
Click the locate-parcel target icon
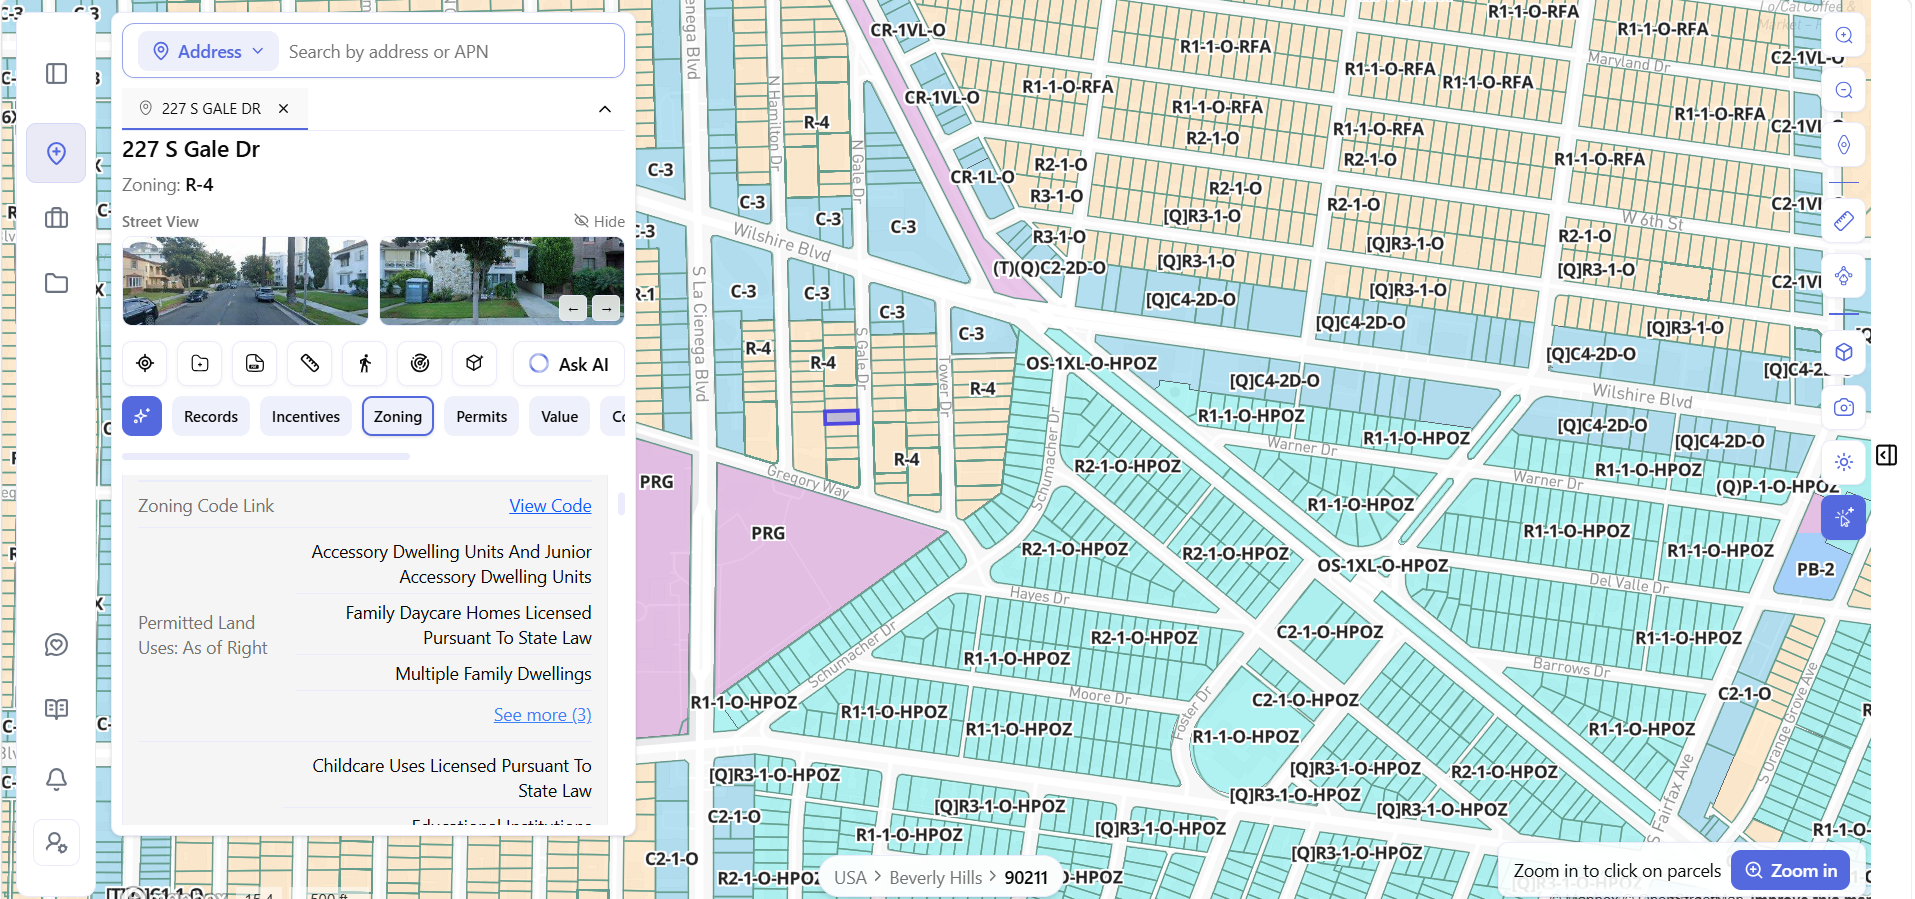[x=145, y=364]
